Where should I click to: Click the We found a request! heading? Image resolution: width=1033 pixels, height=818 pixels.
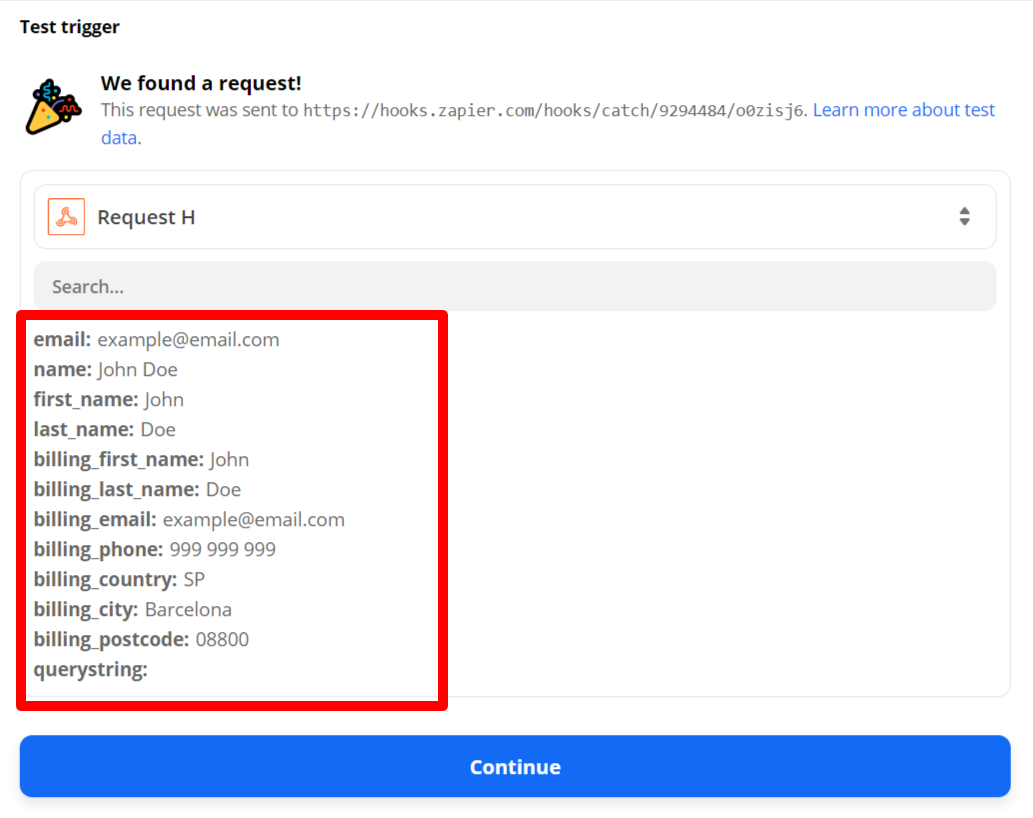[x=201, y=83]
